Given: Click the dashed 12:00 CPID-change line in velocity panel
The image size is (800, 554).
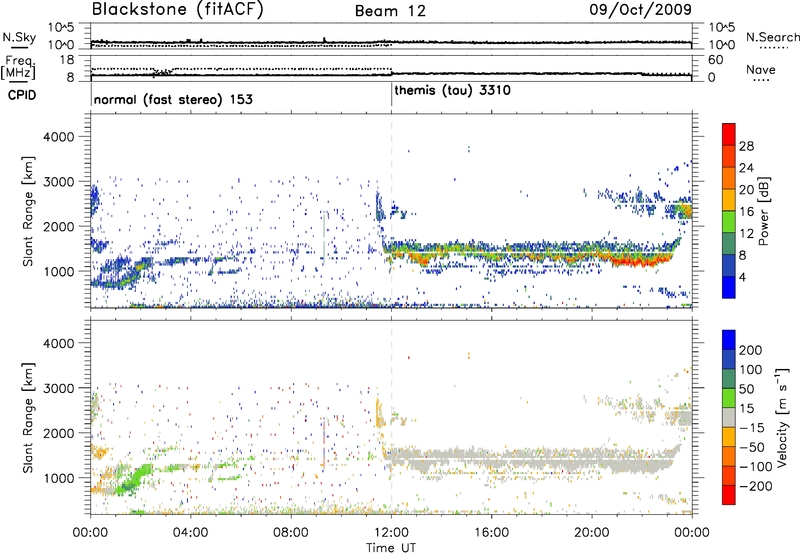Looking at the screenshot, I should coord(391,417).
